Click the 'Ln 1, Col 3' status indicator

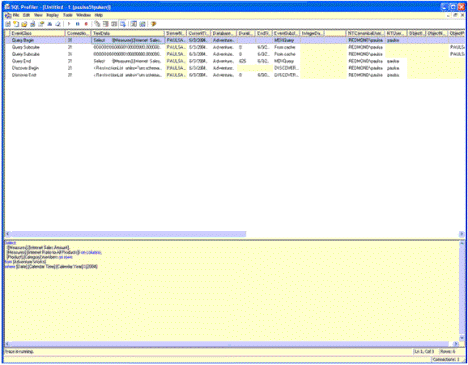click(424, 351)
